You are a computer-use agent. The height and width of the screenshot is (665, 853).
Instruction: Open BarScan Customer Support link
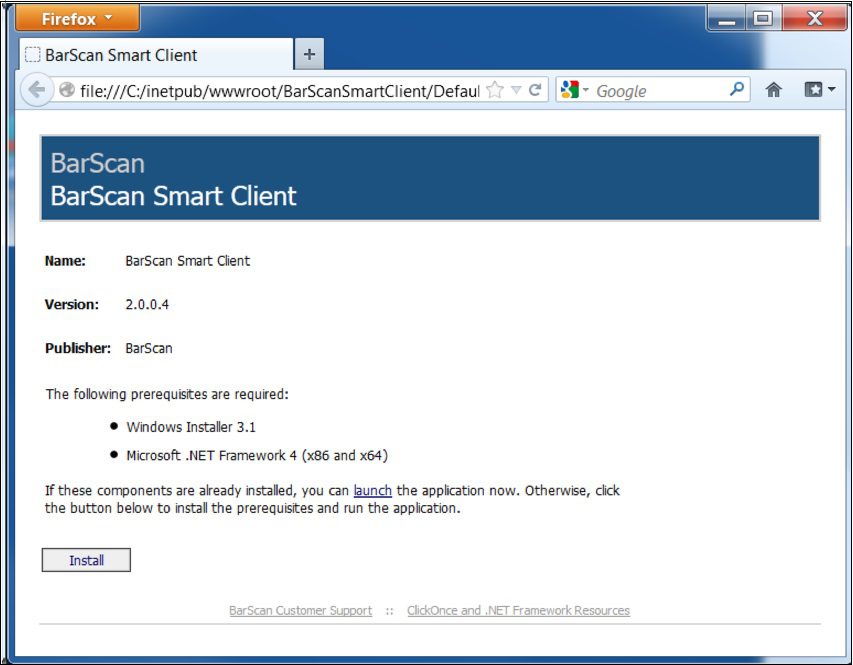(x=300, y=611)
